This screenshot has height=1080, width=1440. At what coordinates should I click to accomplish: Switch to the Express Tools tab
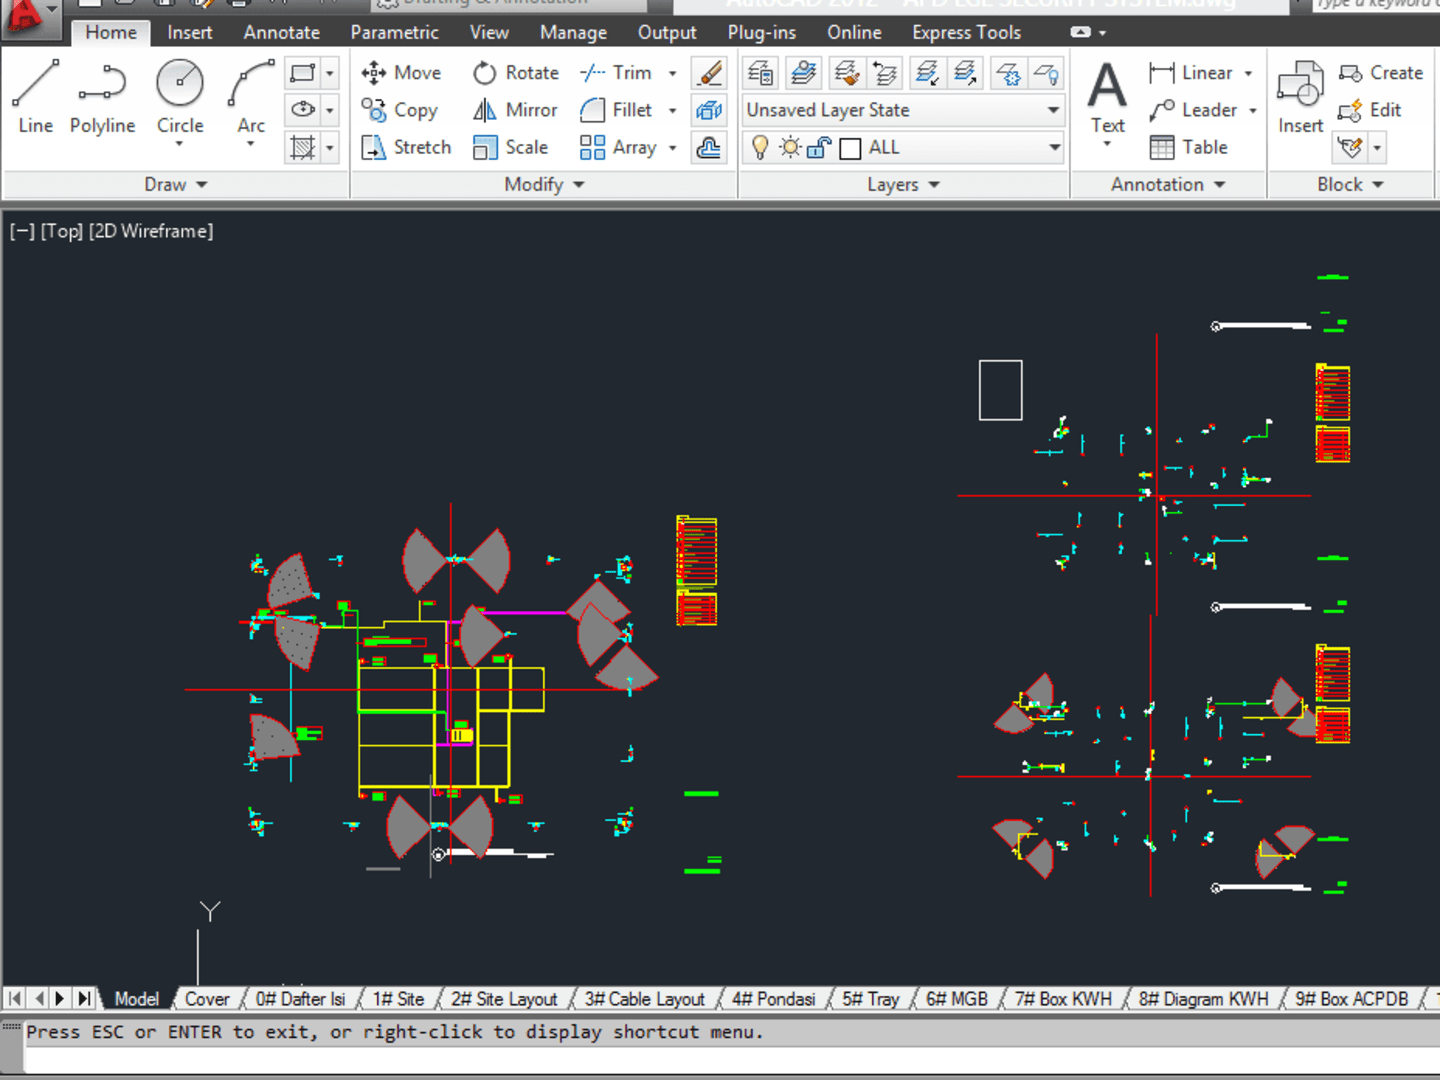click(x=966, y=32)
